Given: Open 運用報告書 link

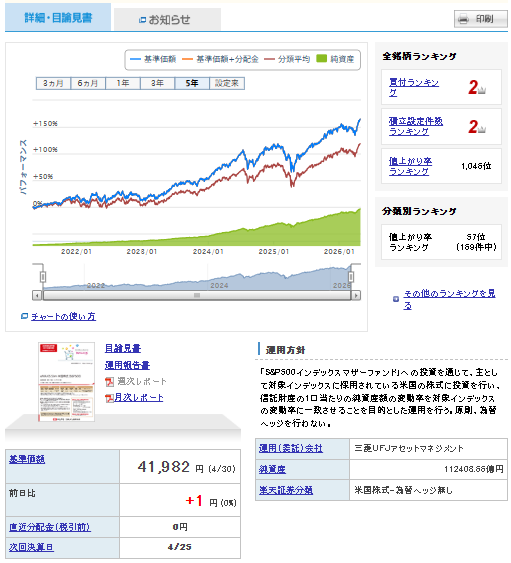Looking at the screenshot, I should pos(127,365).
